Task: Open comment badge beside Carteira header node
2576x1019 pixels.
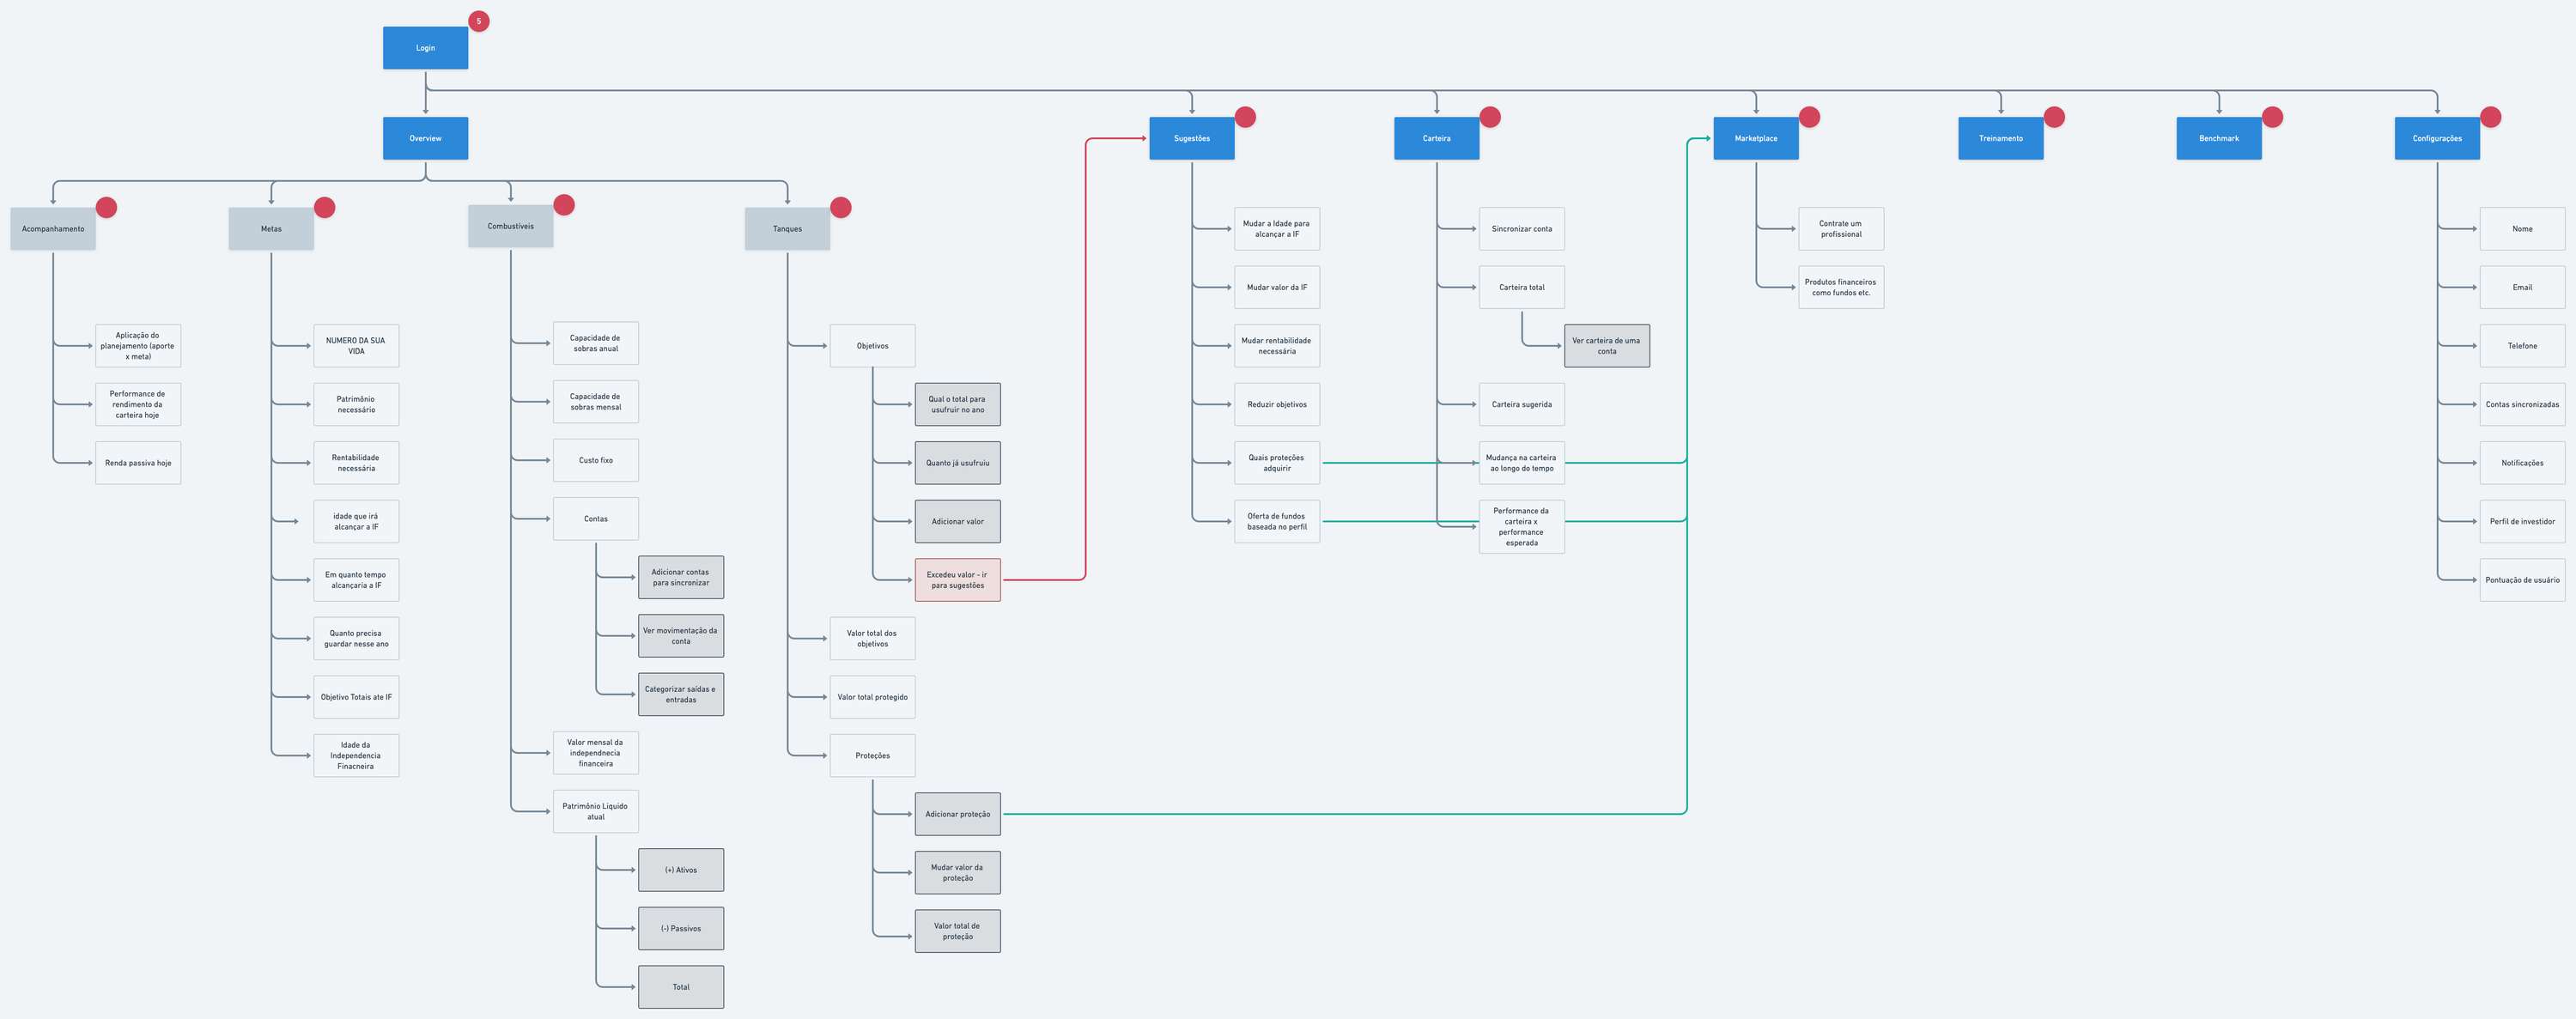Action: point(1490,117)
